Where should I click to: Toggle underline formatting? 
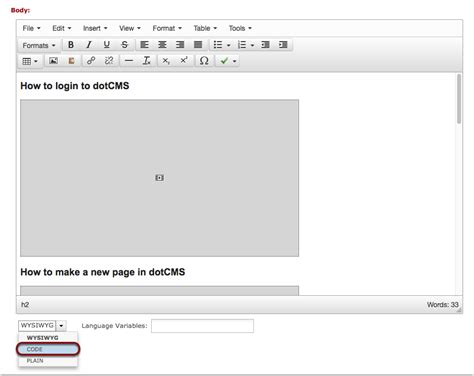[x=106, y=45]
